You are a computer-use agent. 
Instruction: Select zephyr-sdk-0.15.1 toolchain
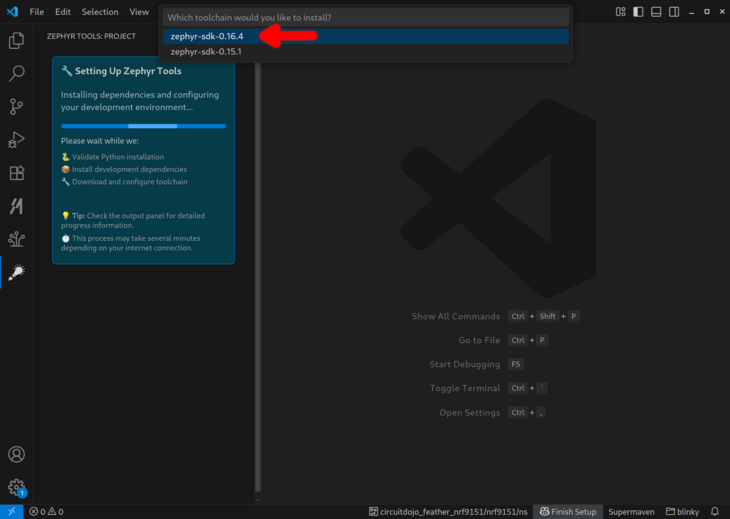click(365, 52)
